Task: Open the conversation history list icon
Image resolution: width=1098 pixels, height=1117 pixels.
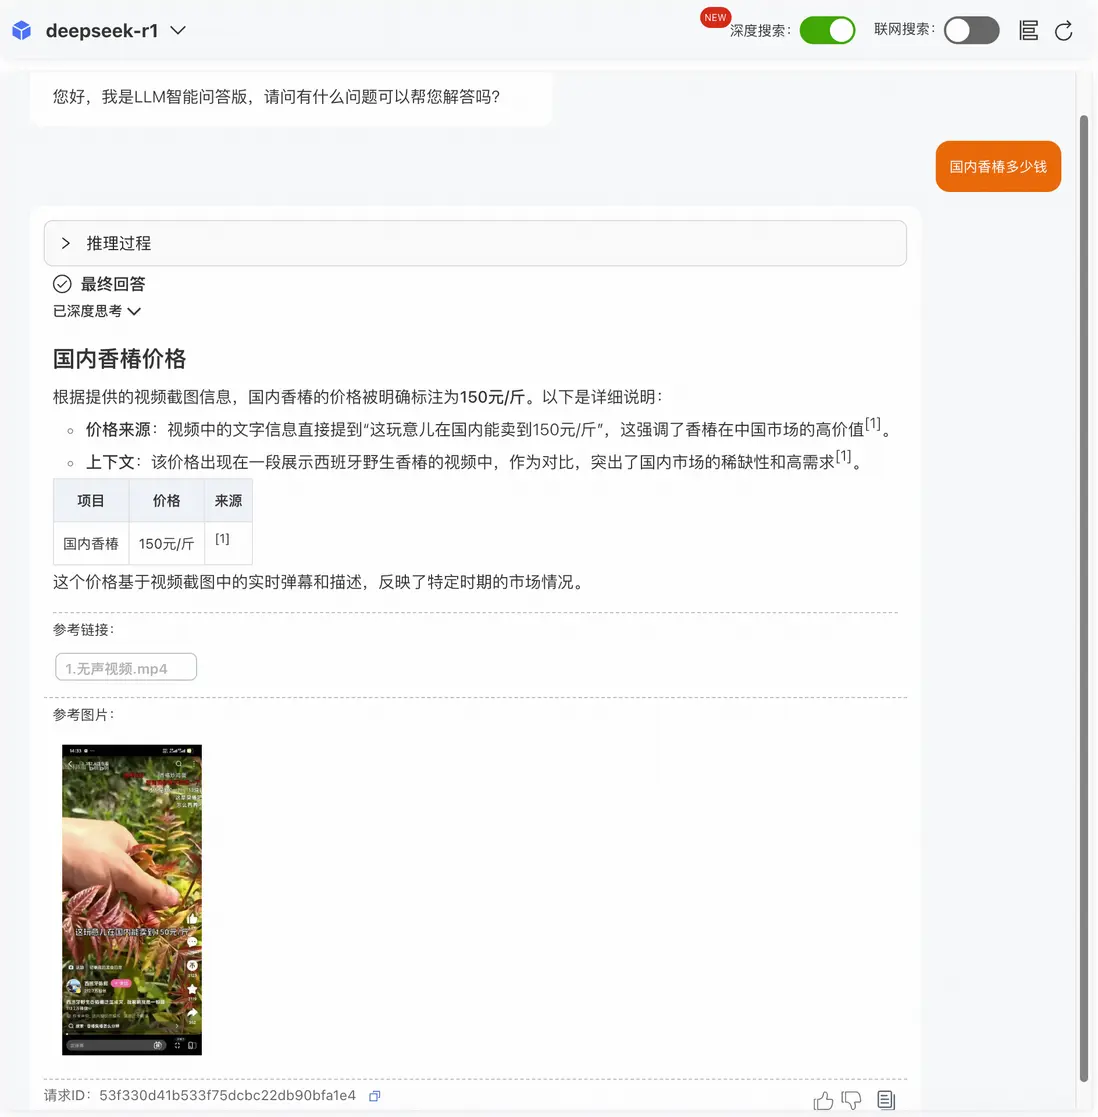Action: tap(1028, 31)
